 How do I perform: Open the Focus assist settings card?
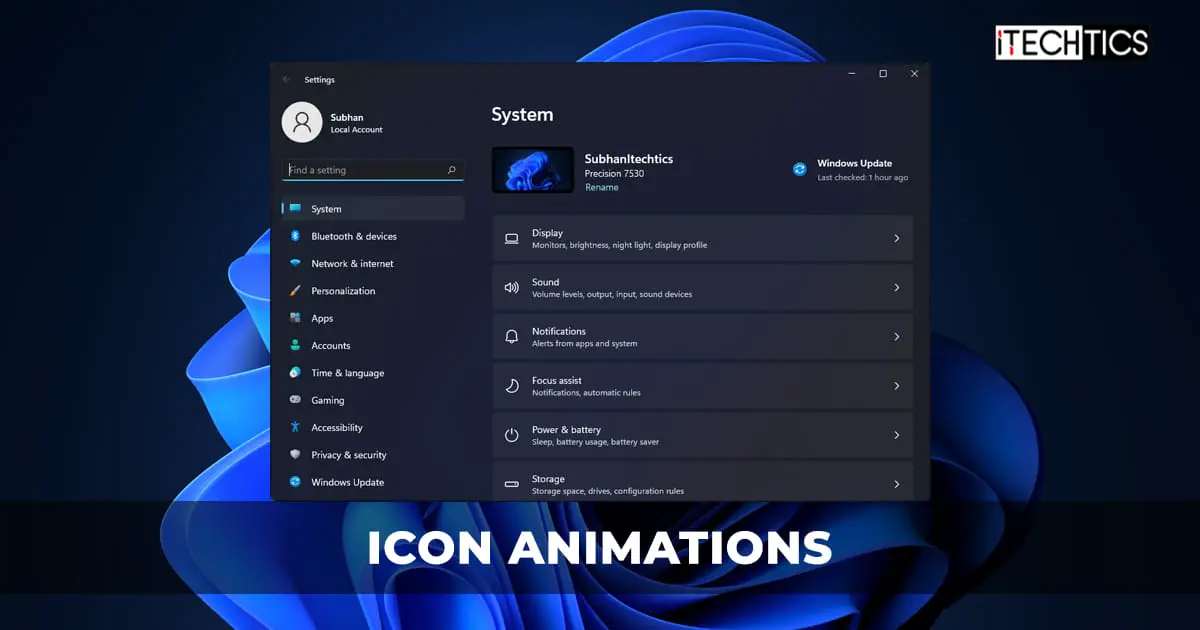pos(702,386)
